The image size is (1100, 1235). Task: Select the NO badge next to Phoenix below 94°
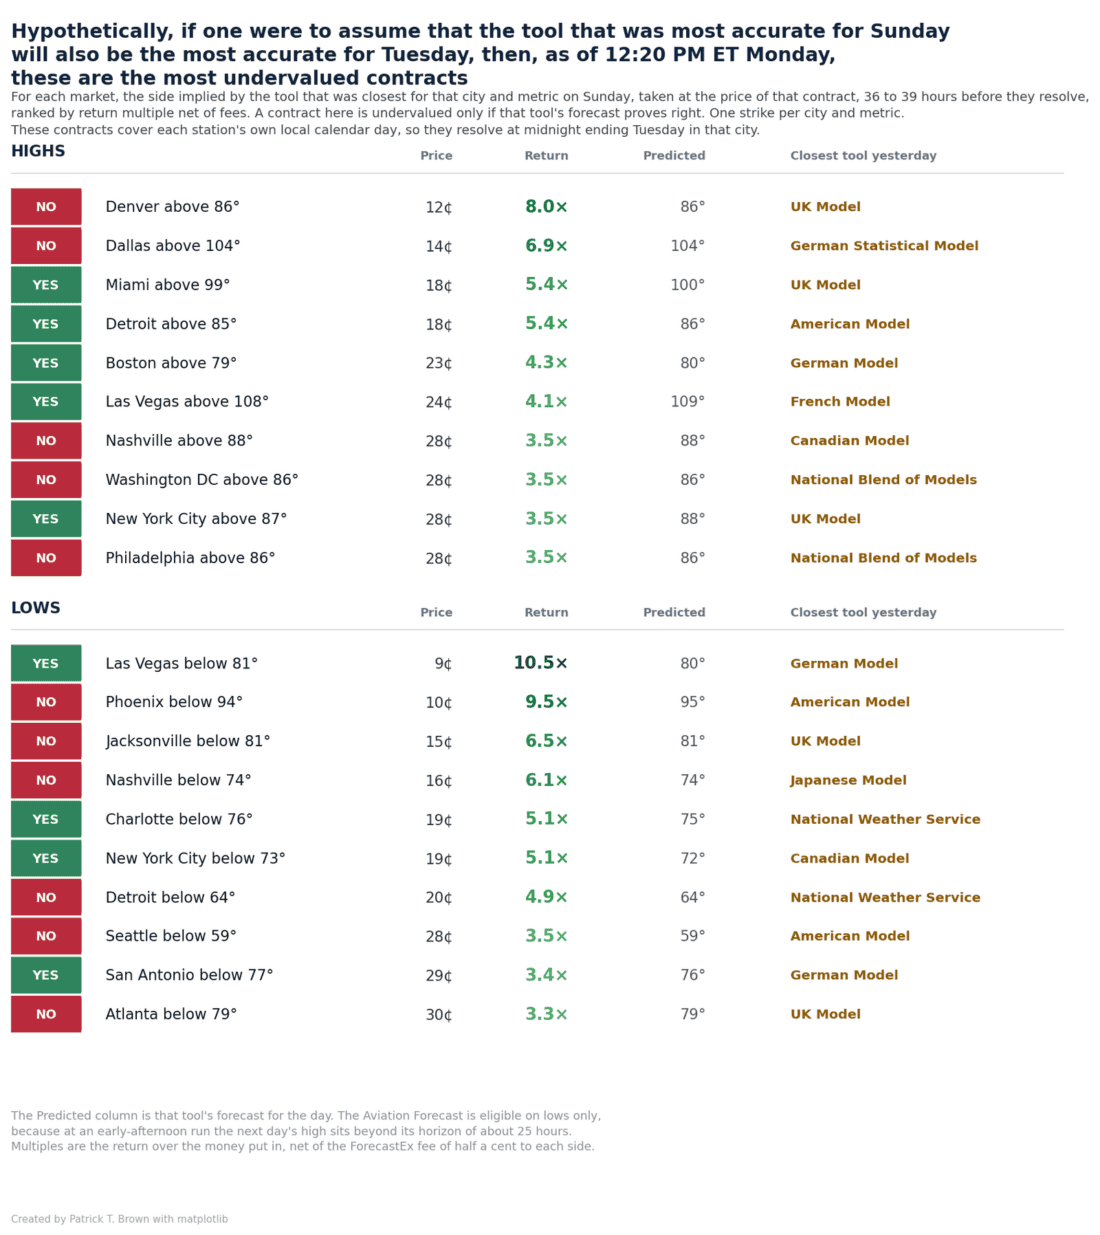46,702
